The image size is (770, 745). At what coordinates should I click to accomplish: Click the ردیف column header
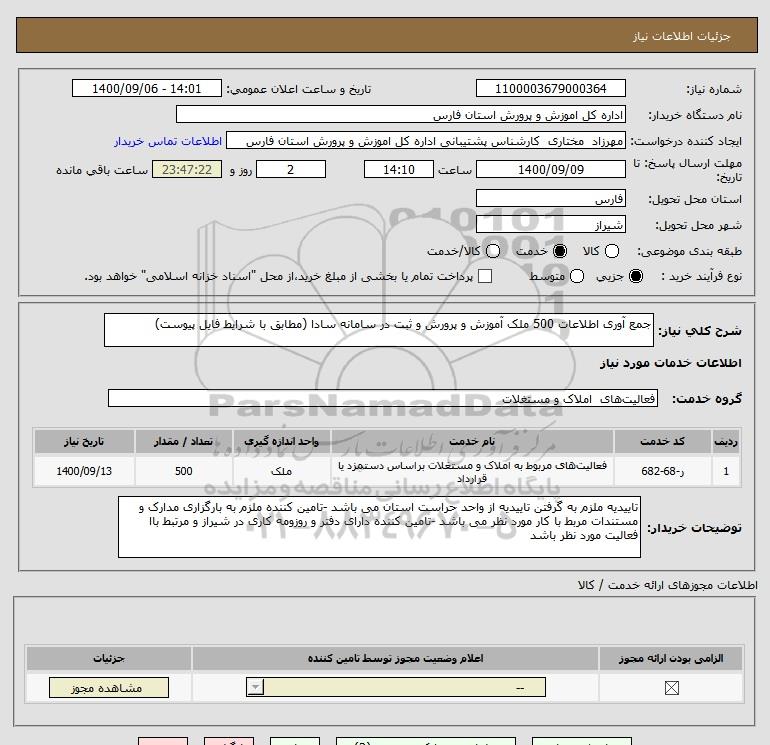(x=726, y=441)
